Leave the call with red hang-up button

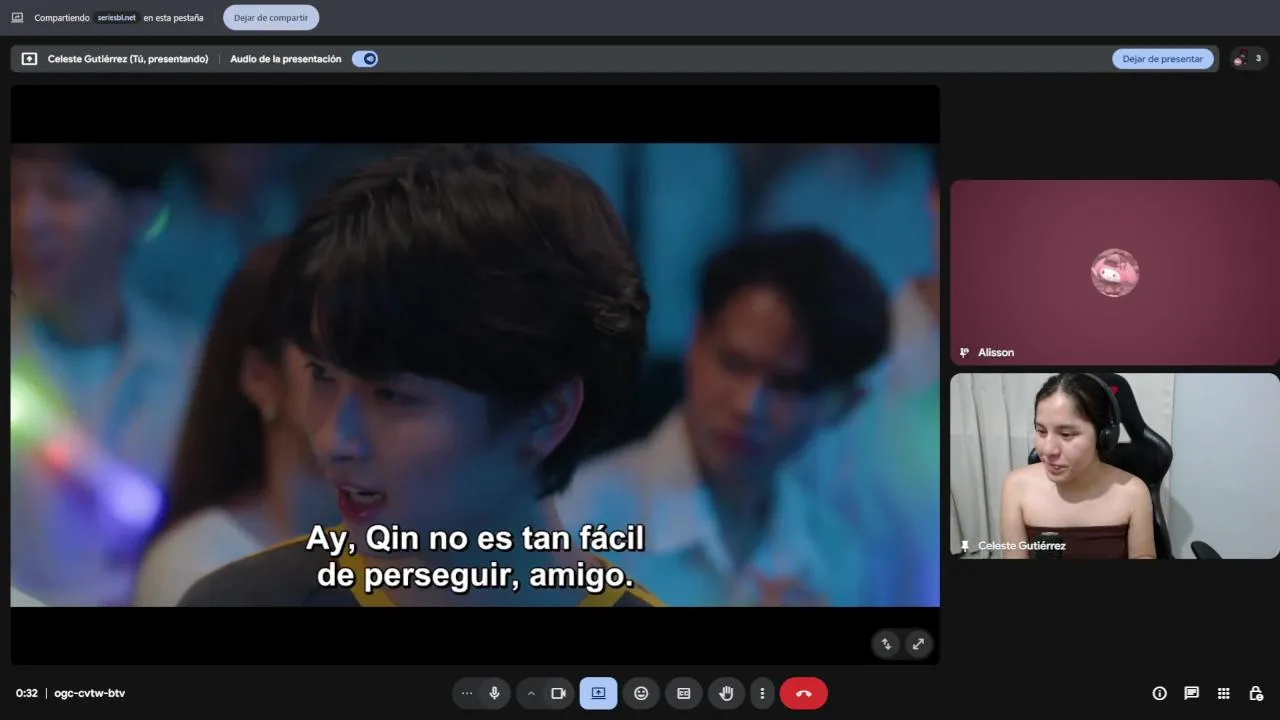803,693
